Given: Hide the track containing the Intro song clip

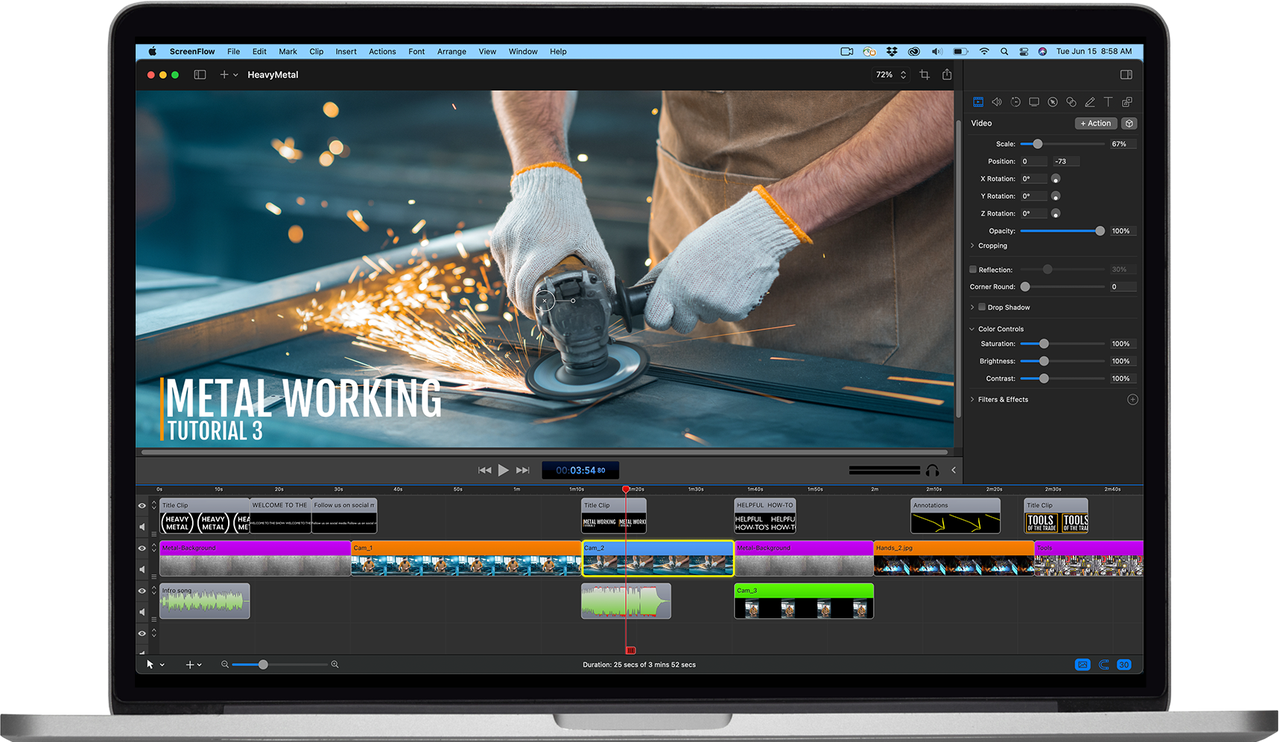Looking at the screenshot, I should (142, 590).
